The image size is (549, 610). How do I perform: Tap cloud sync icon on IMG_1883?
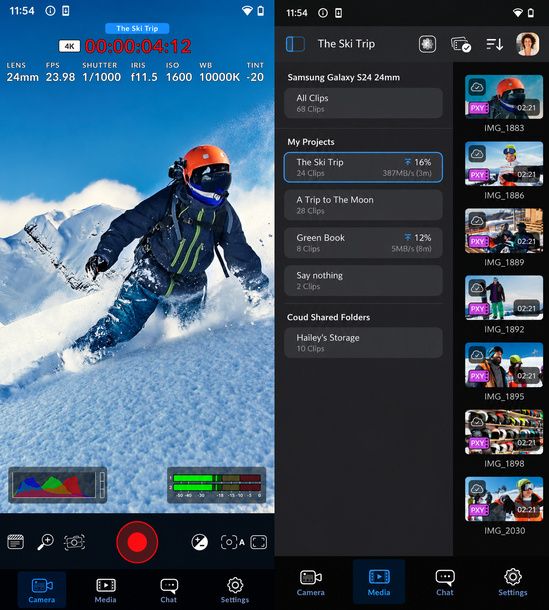click(477, 87)
